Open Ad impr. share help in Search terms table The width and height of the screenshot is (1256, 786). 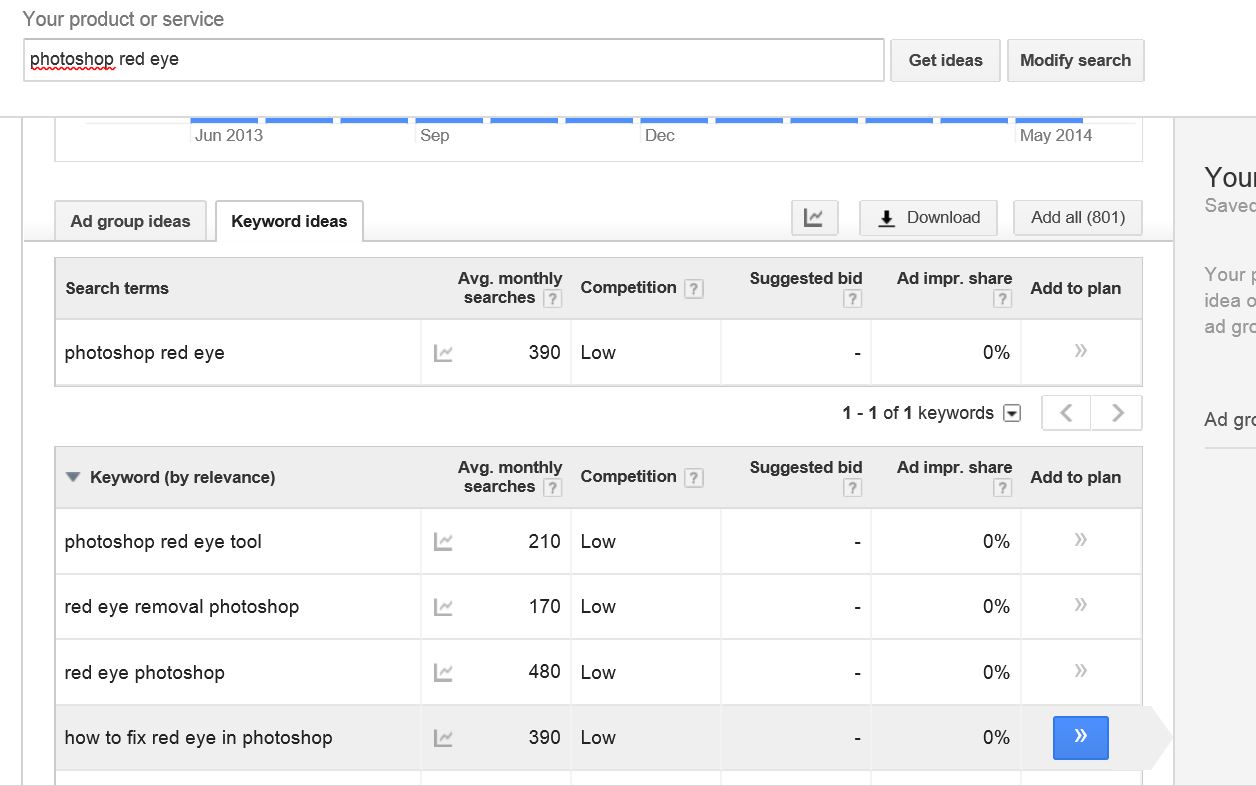[x=1002, y=299]
